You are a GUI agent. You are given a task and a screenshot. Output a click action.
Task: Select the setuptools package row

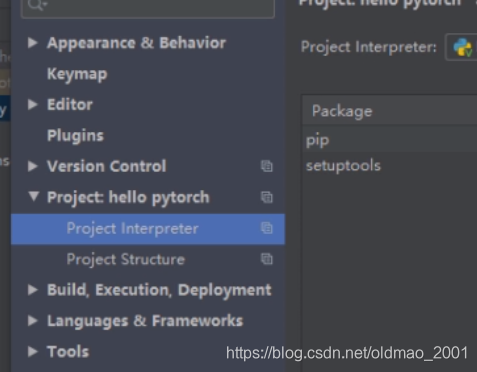click(x=390, y=166)
